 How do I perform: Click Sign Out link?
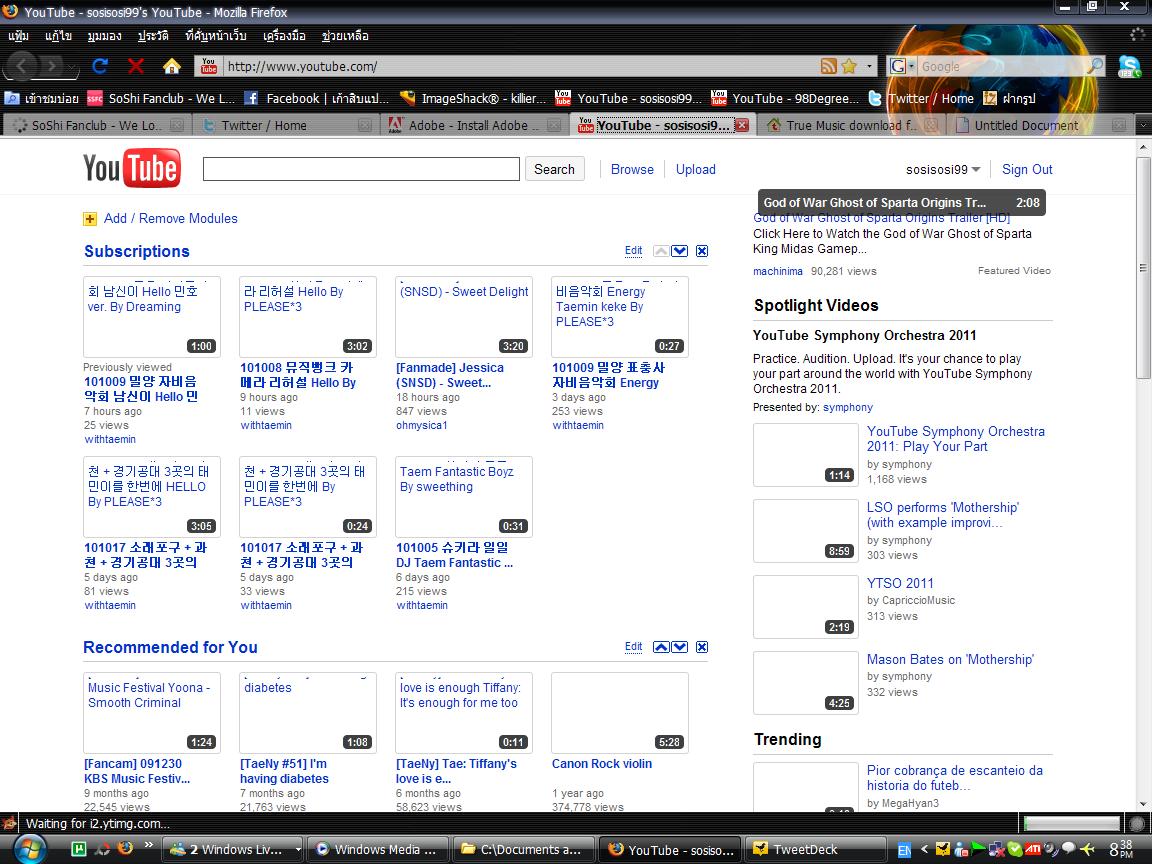coord(1027,170)
